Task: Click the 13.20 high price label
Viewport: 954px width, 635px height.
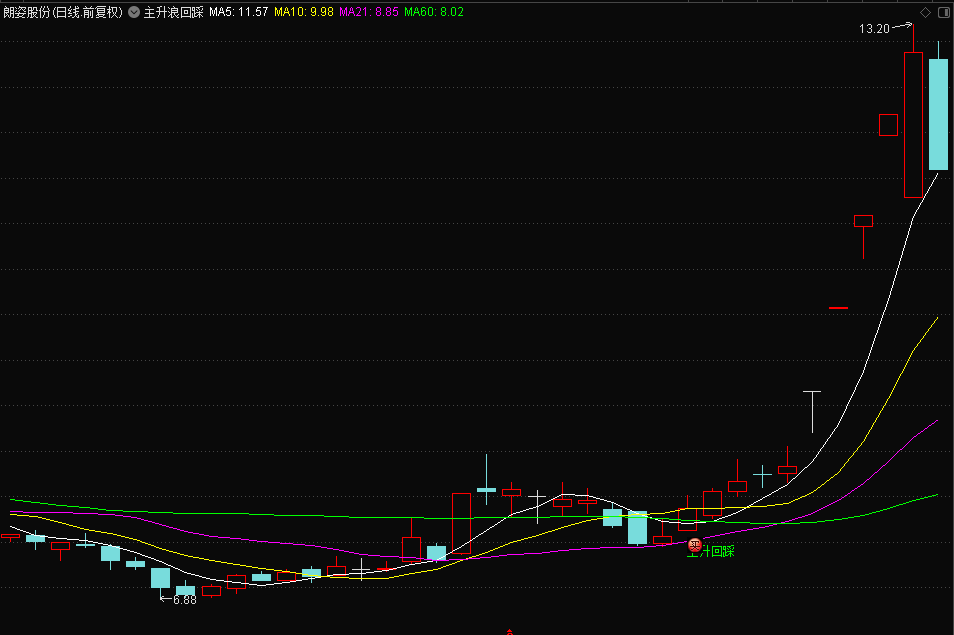Action: pos(874,29)
